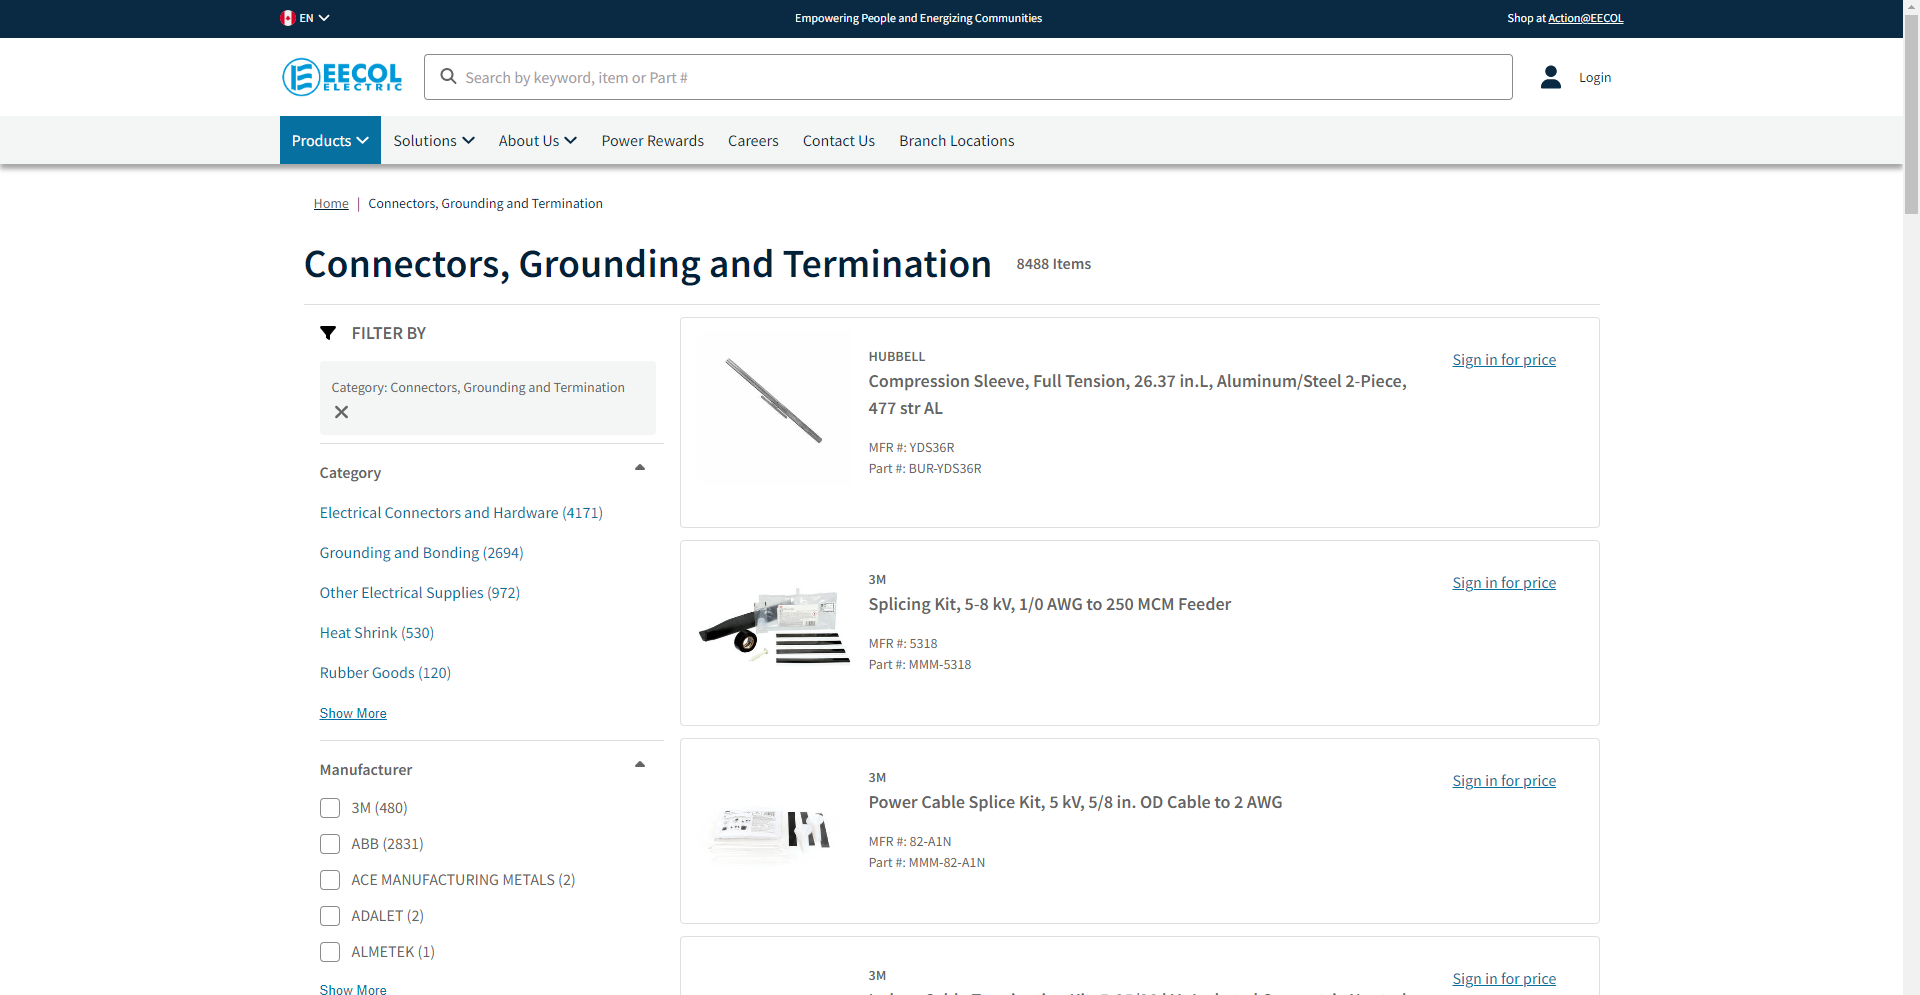Click the user account login icon
Viewport: 1920px width, 995px height.
[x=1550, y=77]
